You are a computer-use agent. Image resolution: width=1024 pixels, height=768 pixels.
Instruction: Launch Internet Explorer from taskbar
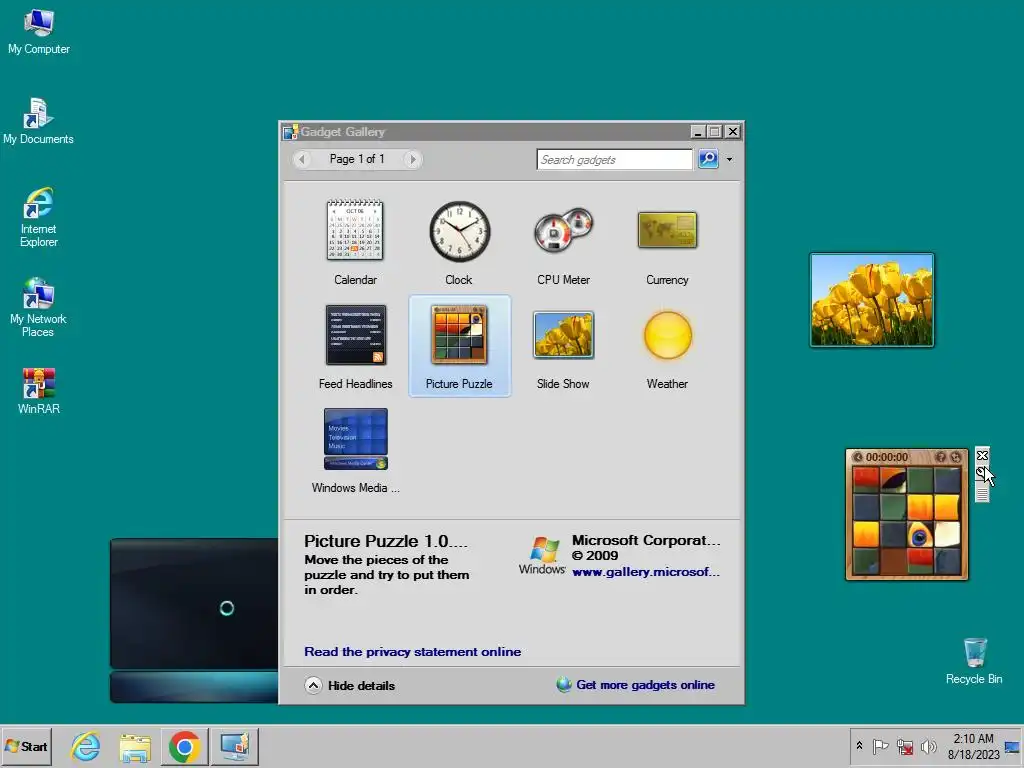[86, 747]
